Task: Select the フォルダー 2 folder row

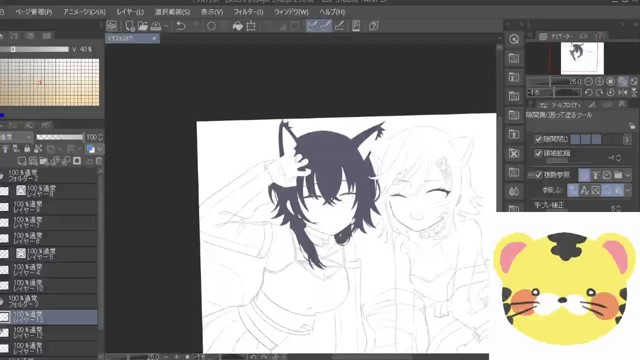Action: coord(49,176)
